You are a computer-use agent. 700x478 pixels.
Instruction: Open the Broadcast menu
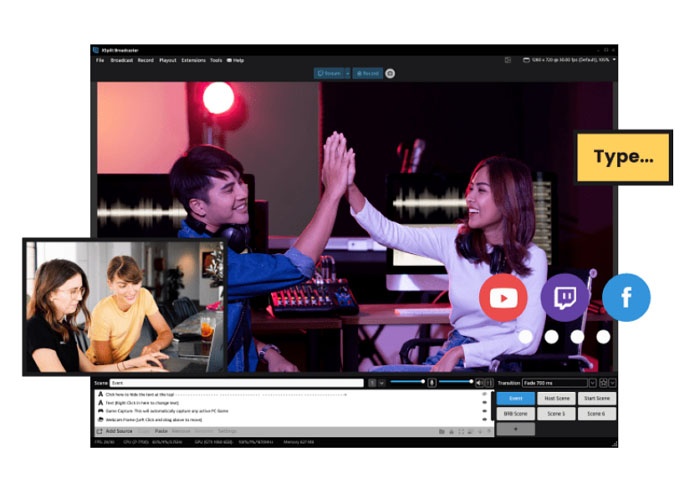(121, 60)
